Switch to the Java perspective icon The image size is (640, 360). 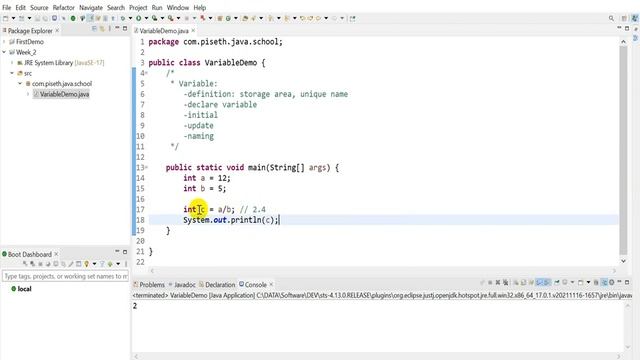click(x=635, y=18)
